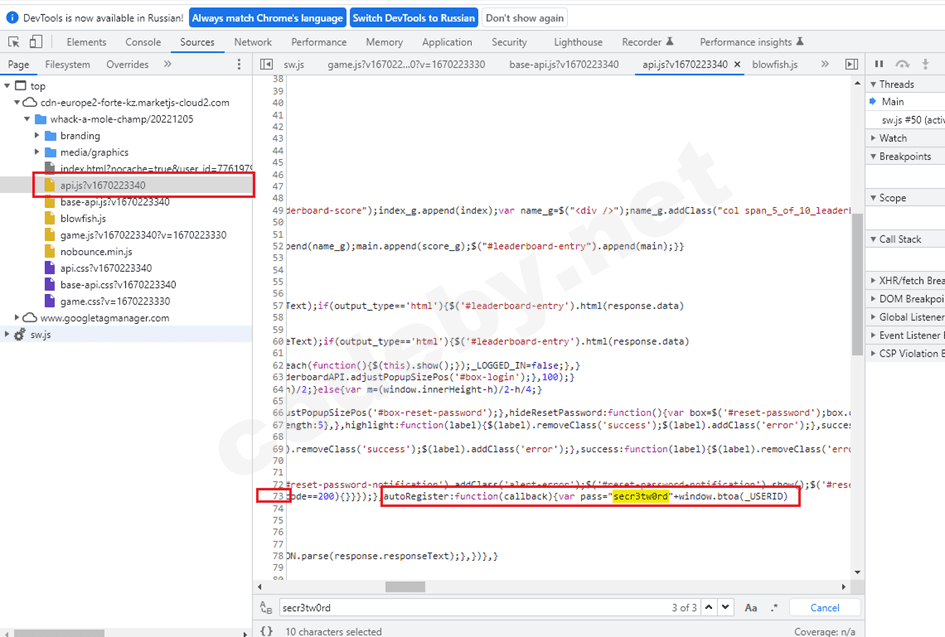Cancel the in-file search

(x=824, y=607)
